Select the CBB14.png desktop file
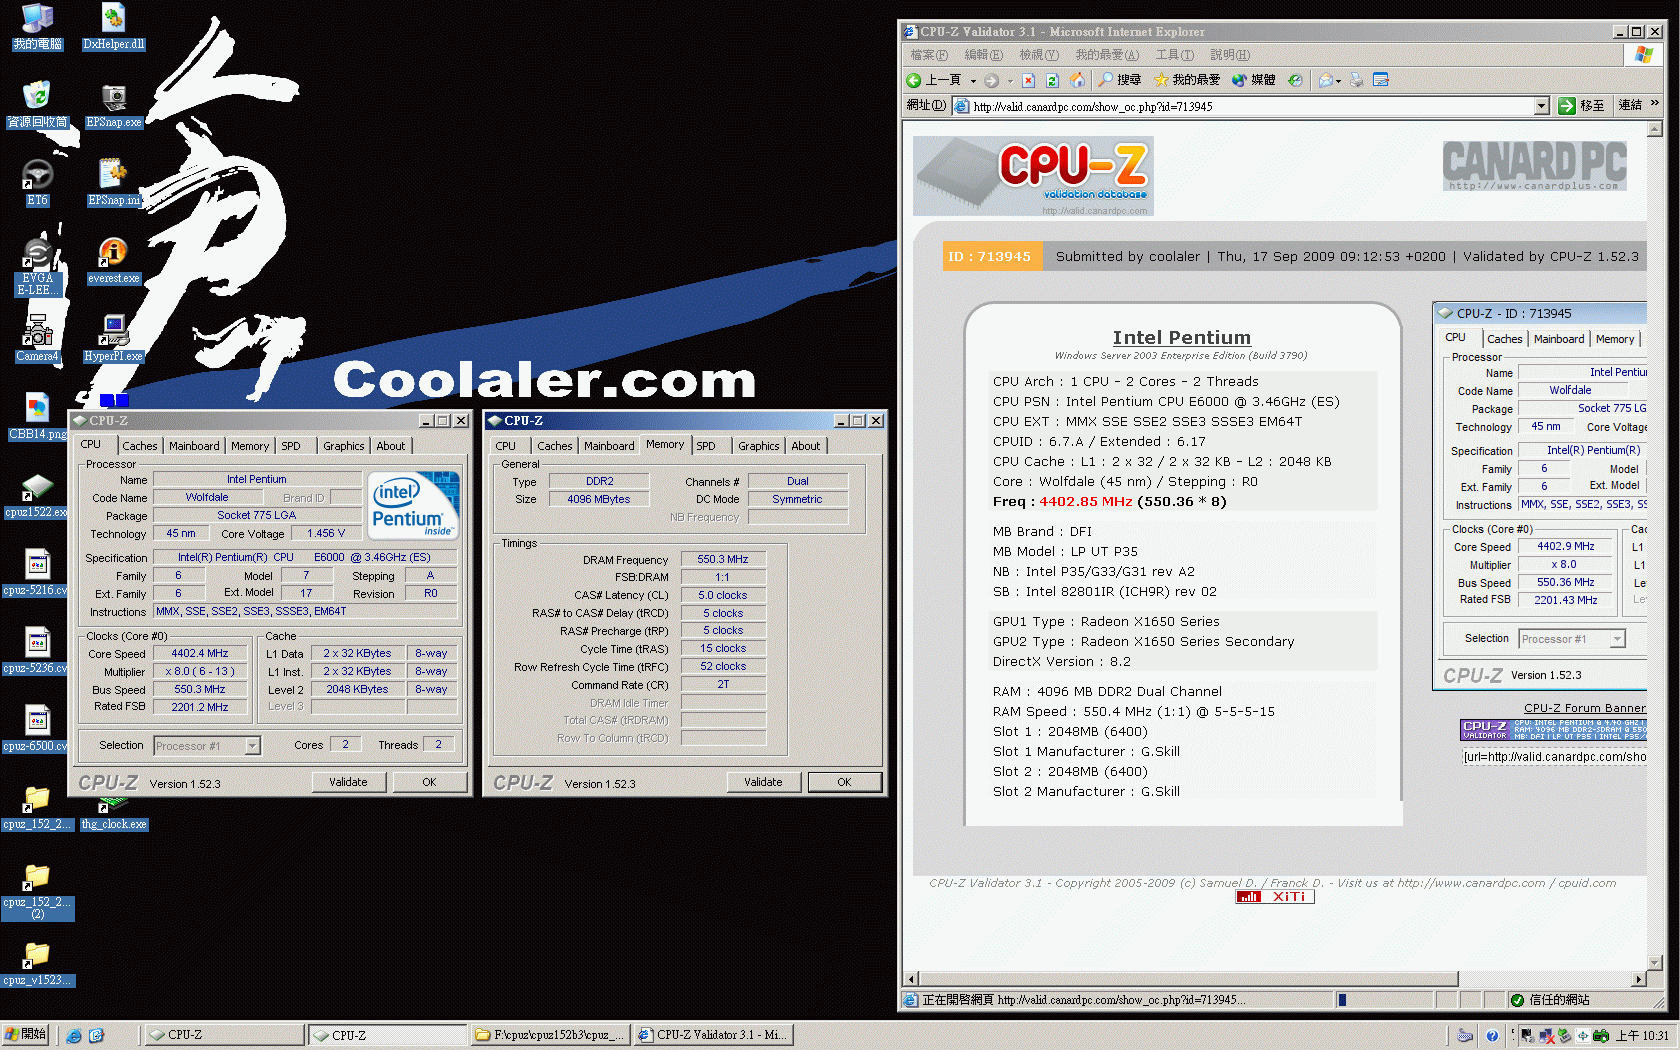Screen dimensions: 1680x1050 pyautogui.click(x=37, y=416)
